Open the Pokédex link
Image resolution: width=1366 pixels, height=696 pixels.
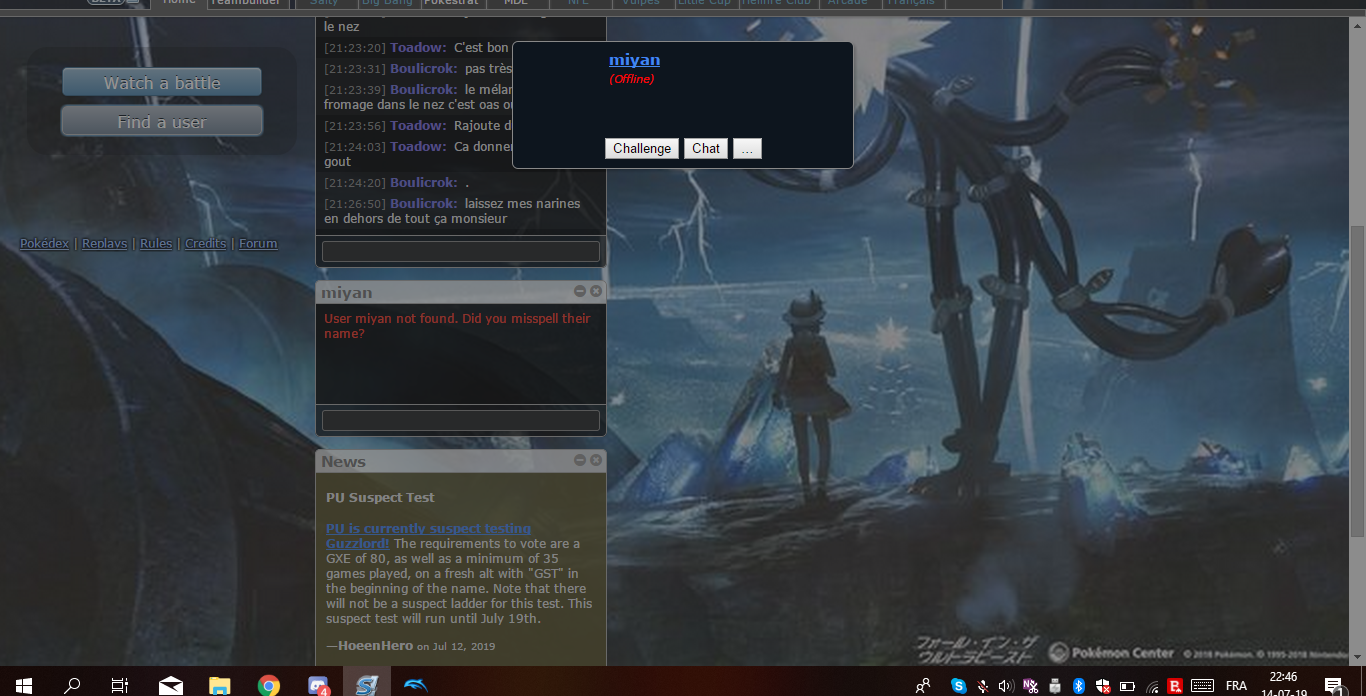click(44, 244)
